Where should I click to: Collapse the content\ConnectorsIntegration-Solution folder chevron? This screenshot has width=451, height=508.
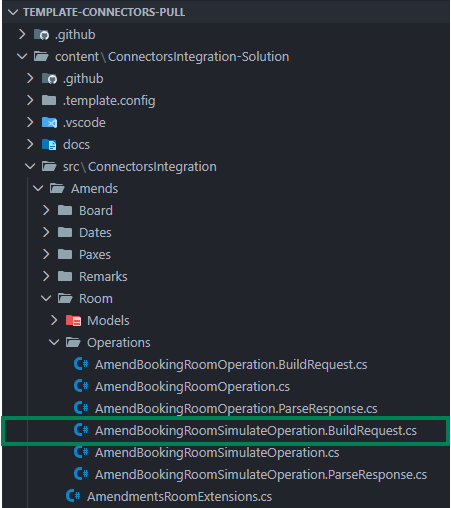pyautogui.click(x=22, y=56)
